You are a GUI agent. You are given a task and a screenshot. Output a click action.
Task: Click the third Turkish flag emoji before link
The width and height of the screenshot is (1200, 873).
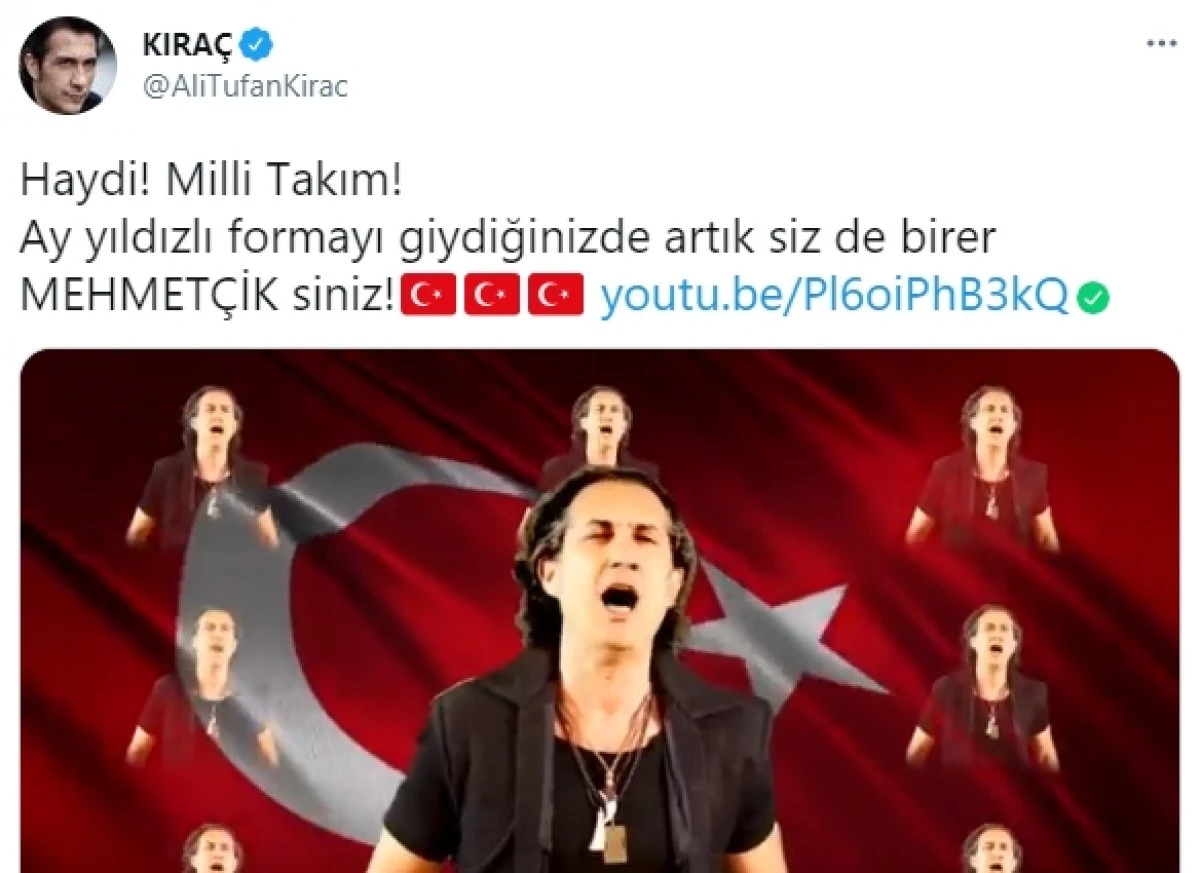tap(556, 297)
